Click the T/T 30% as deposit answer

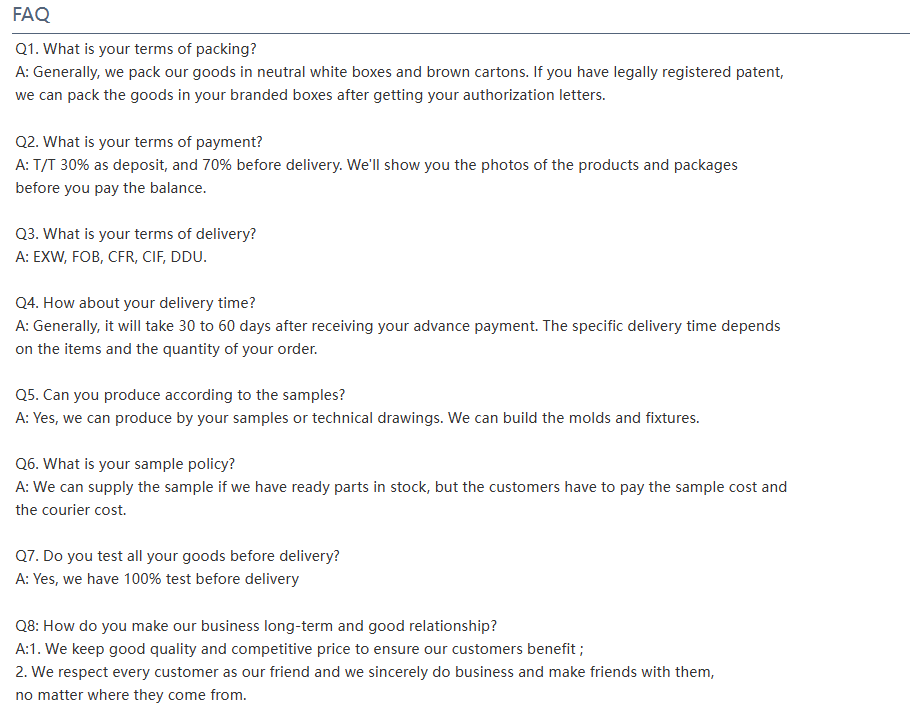click(x=376, y=165)
